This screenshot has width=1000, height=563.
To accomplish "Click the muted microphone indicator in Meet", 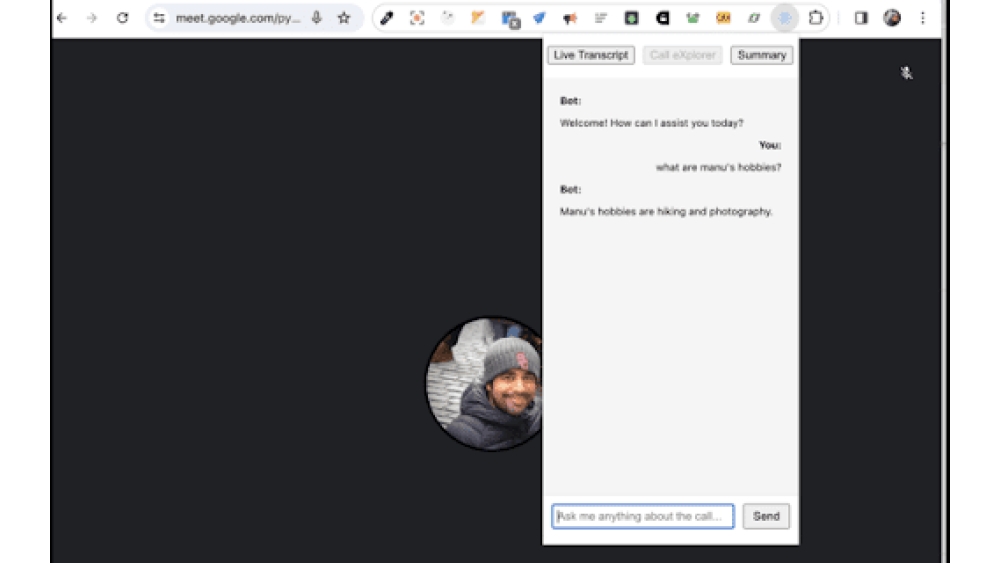I will point(906,73).
